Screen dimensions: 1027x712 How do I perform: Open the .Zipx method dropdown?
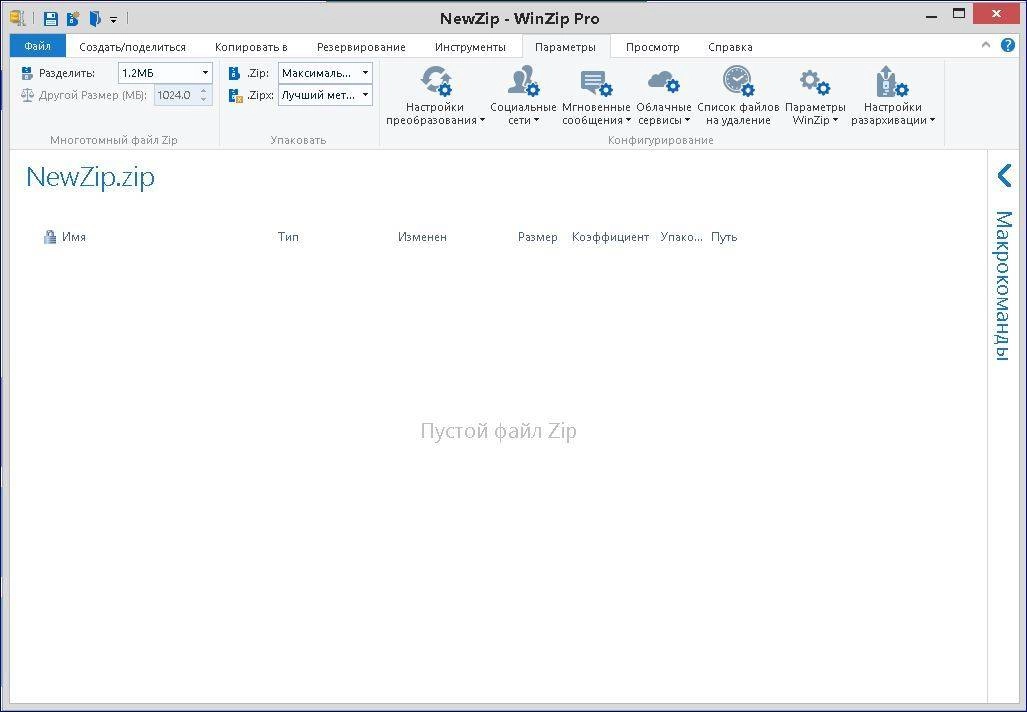click(326, 95)
